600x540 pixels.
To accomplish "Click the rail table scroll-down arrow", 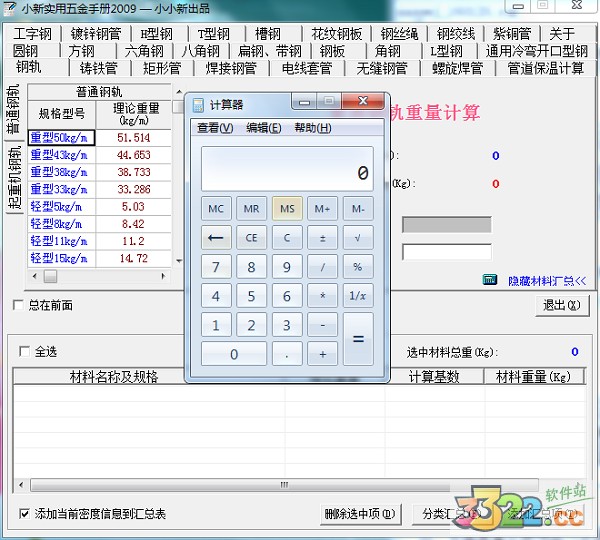I will click(179, 261).
